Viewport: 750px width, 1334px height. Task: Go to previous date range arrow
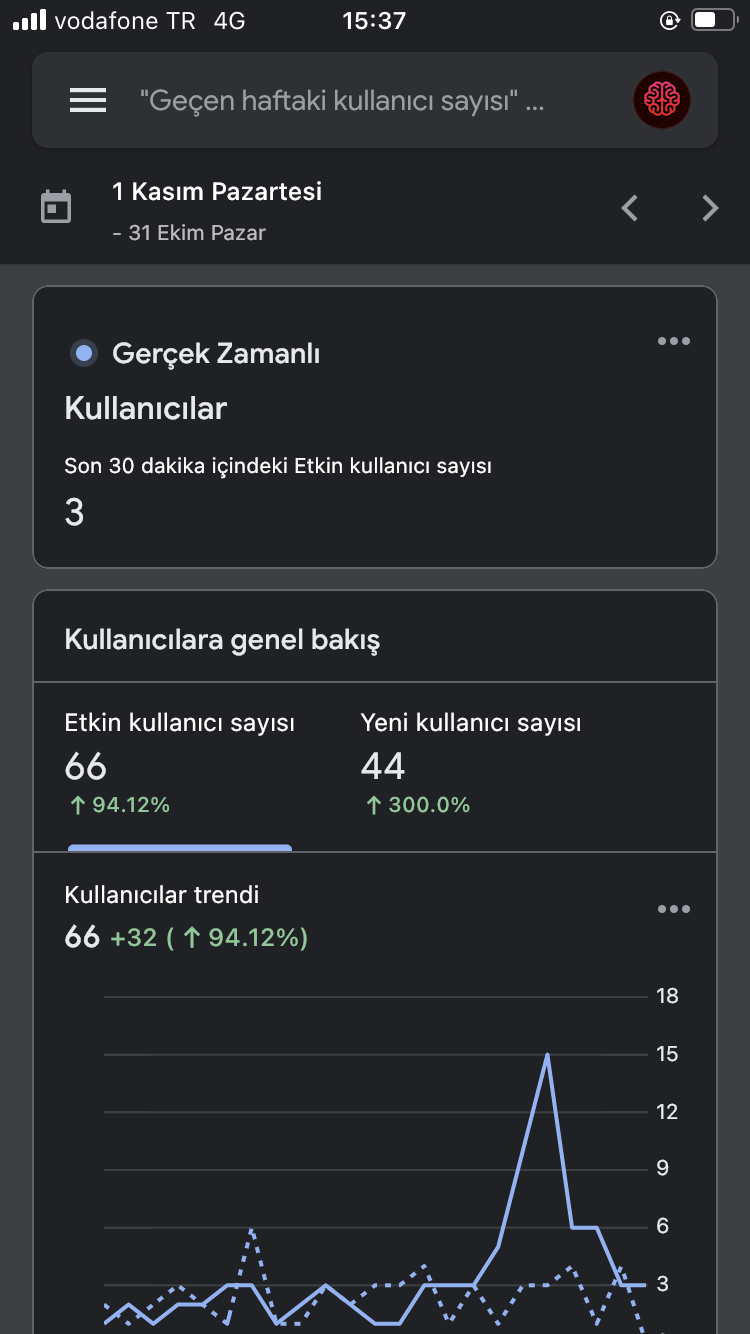(630, 208)
